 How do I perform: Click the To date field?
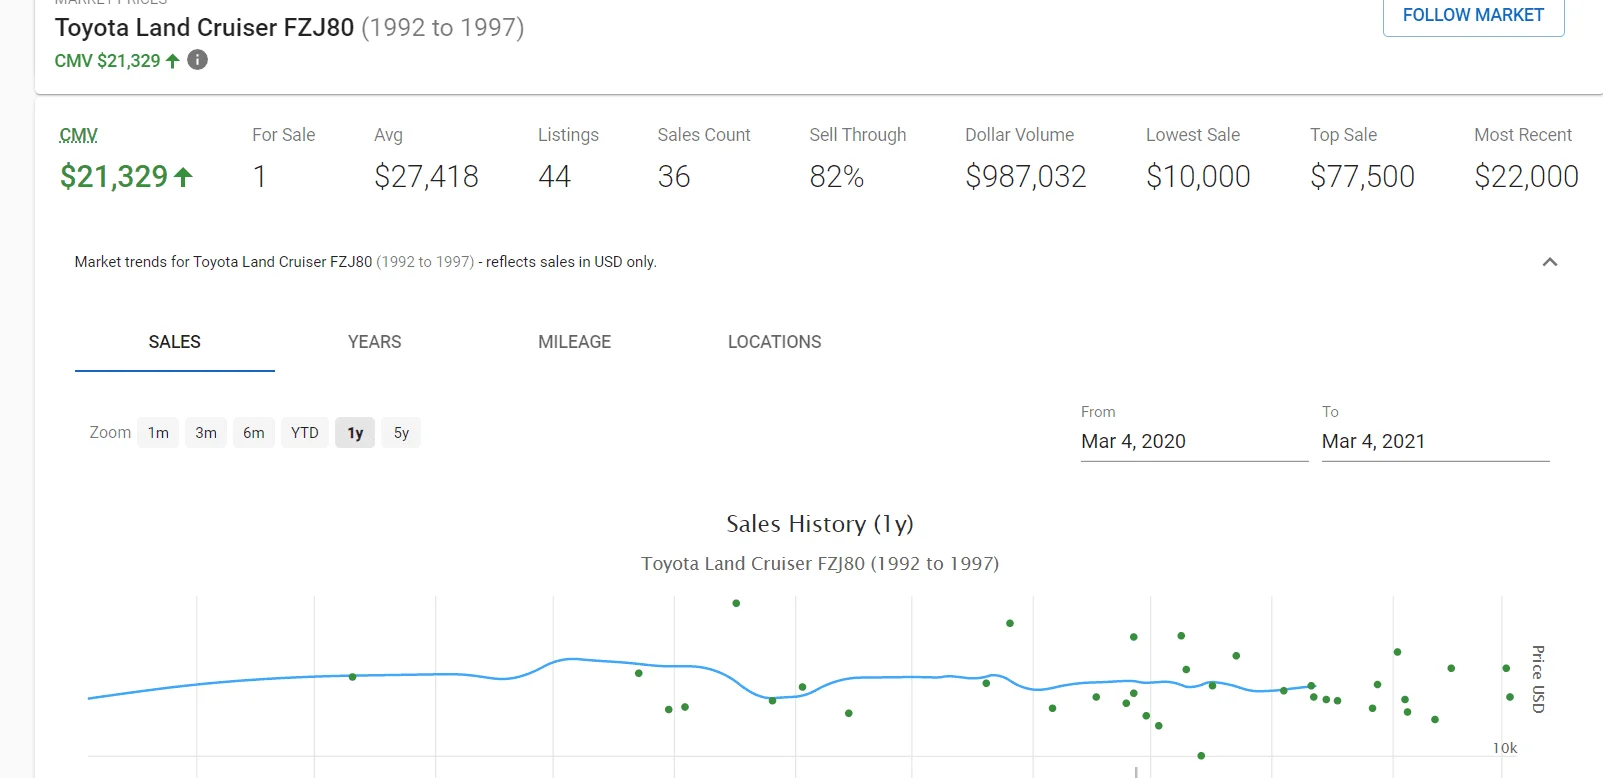click(1434, 441)
